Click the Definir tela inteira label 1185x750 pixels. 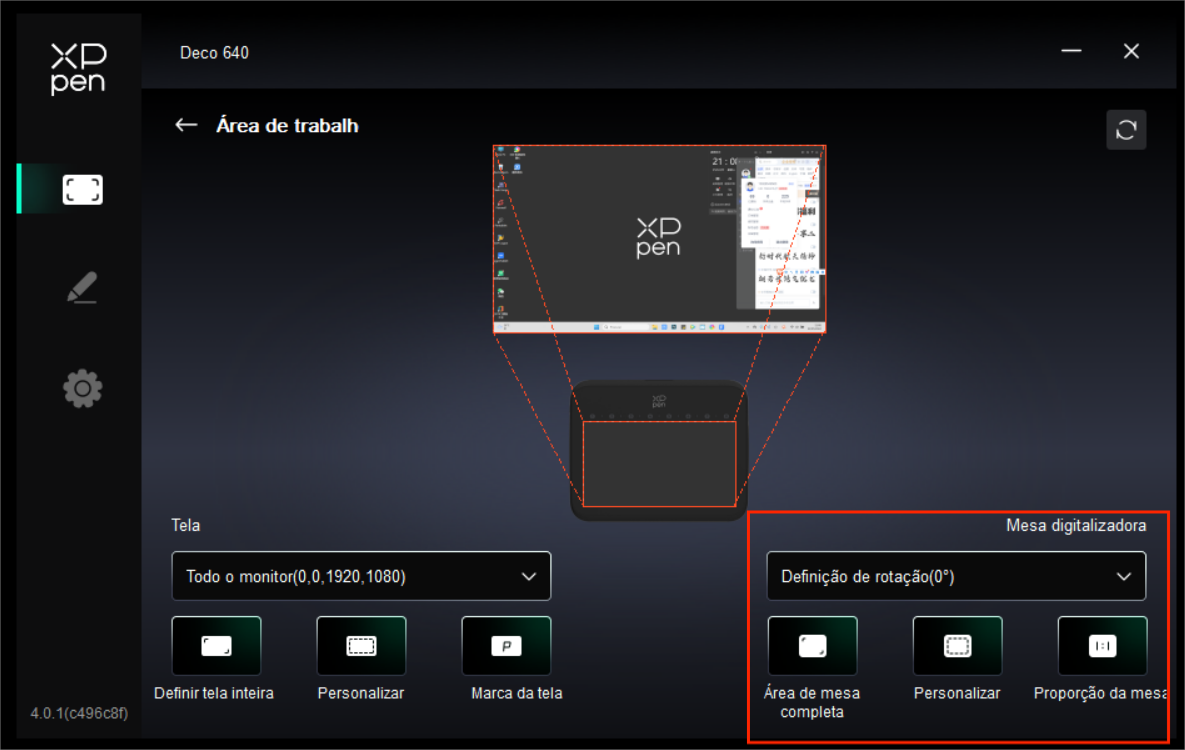click(214, 693)
